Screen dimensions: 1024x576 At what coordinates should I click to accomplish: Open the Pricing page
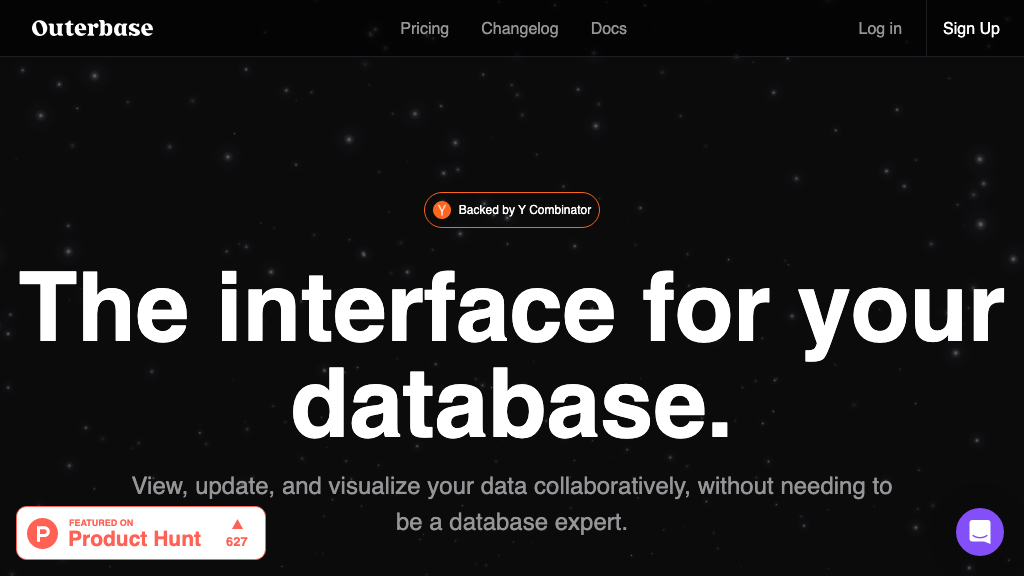(x=424, y=28)
